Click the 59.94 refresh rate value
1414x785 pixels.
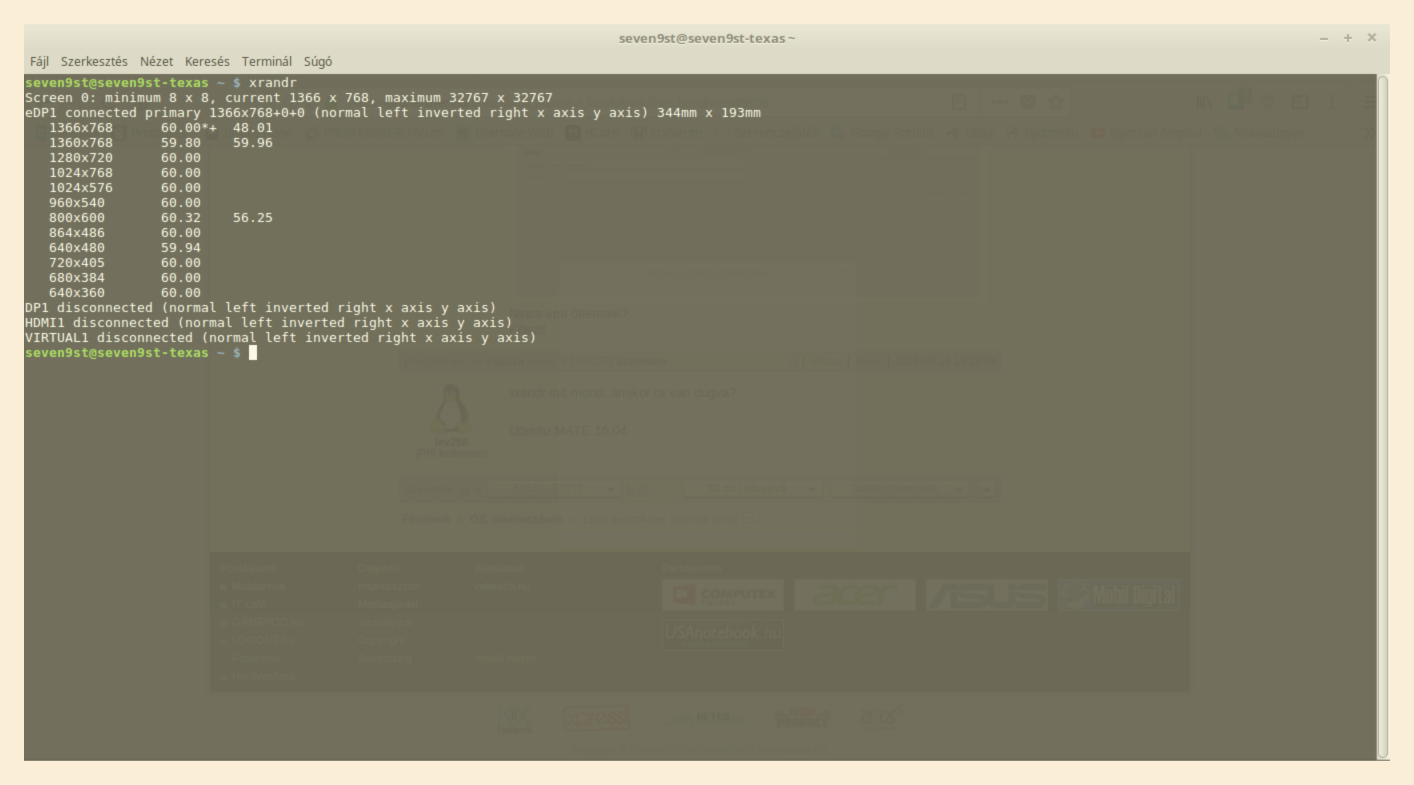(181, 247)
